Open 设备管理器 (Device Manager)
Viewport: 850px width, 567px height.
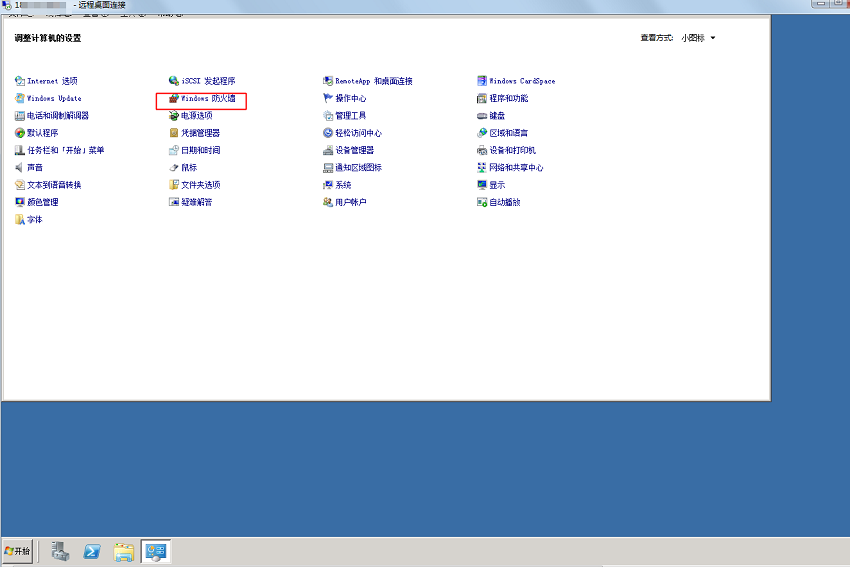354,150
